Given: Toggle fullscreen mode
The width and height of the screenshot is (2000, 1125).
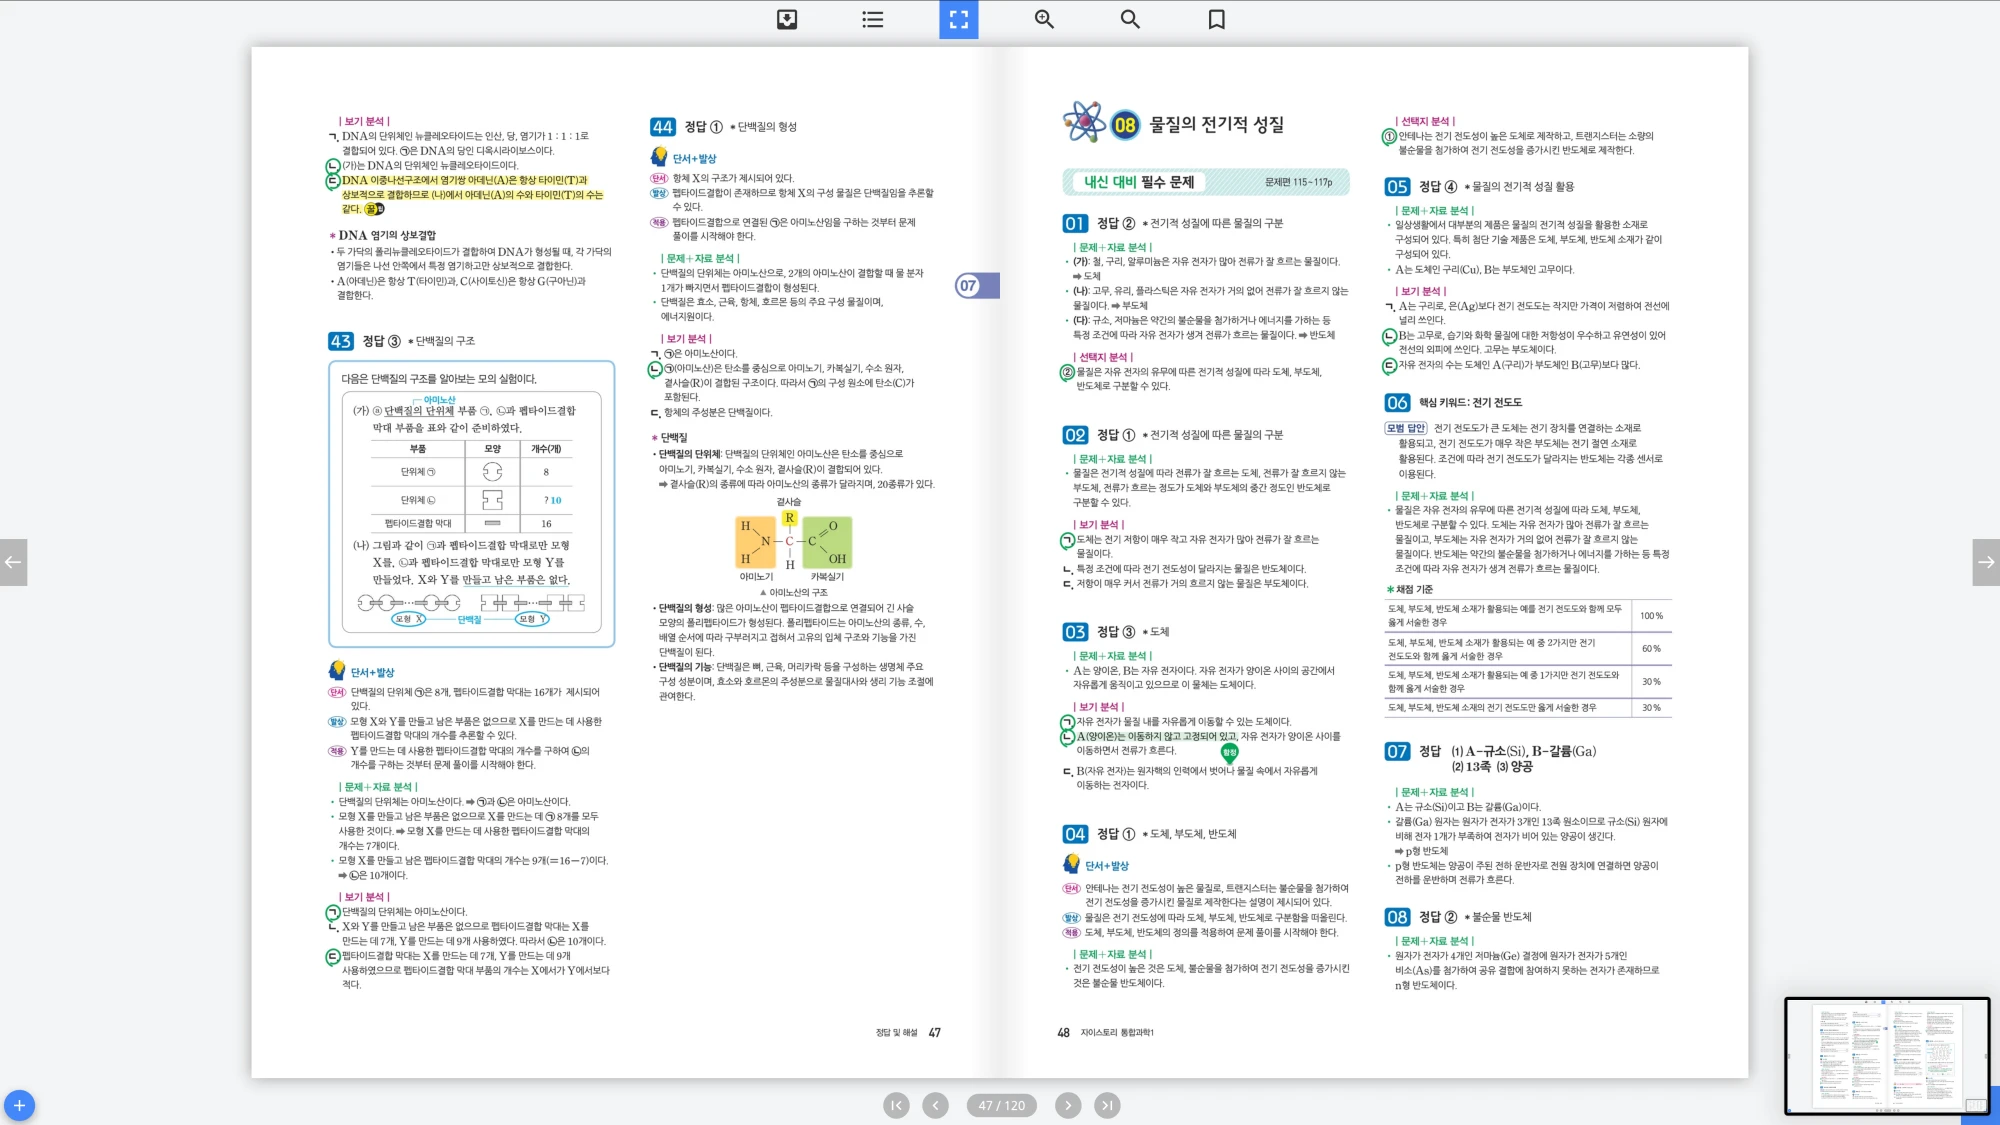Looking at the screenshot, I should click(958, 19).
